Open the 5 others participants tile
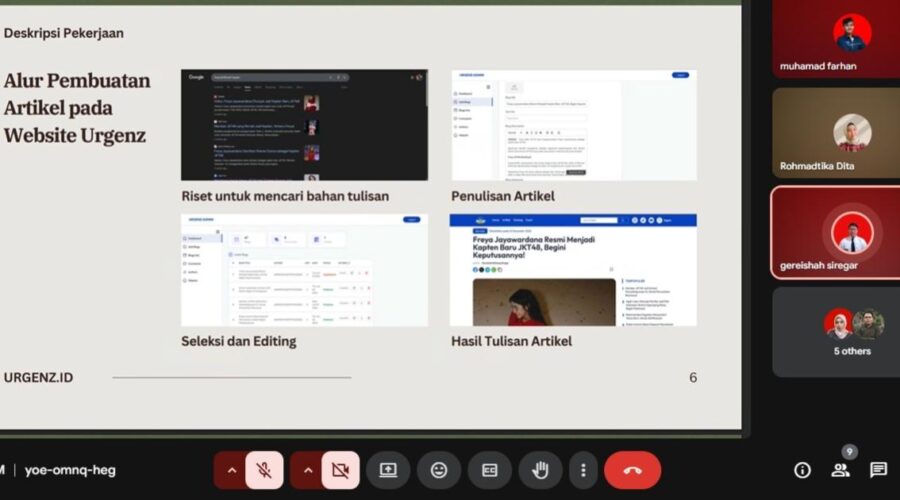 [836, 332]
